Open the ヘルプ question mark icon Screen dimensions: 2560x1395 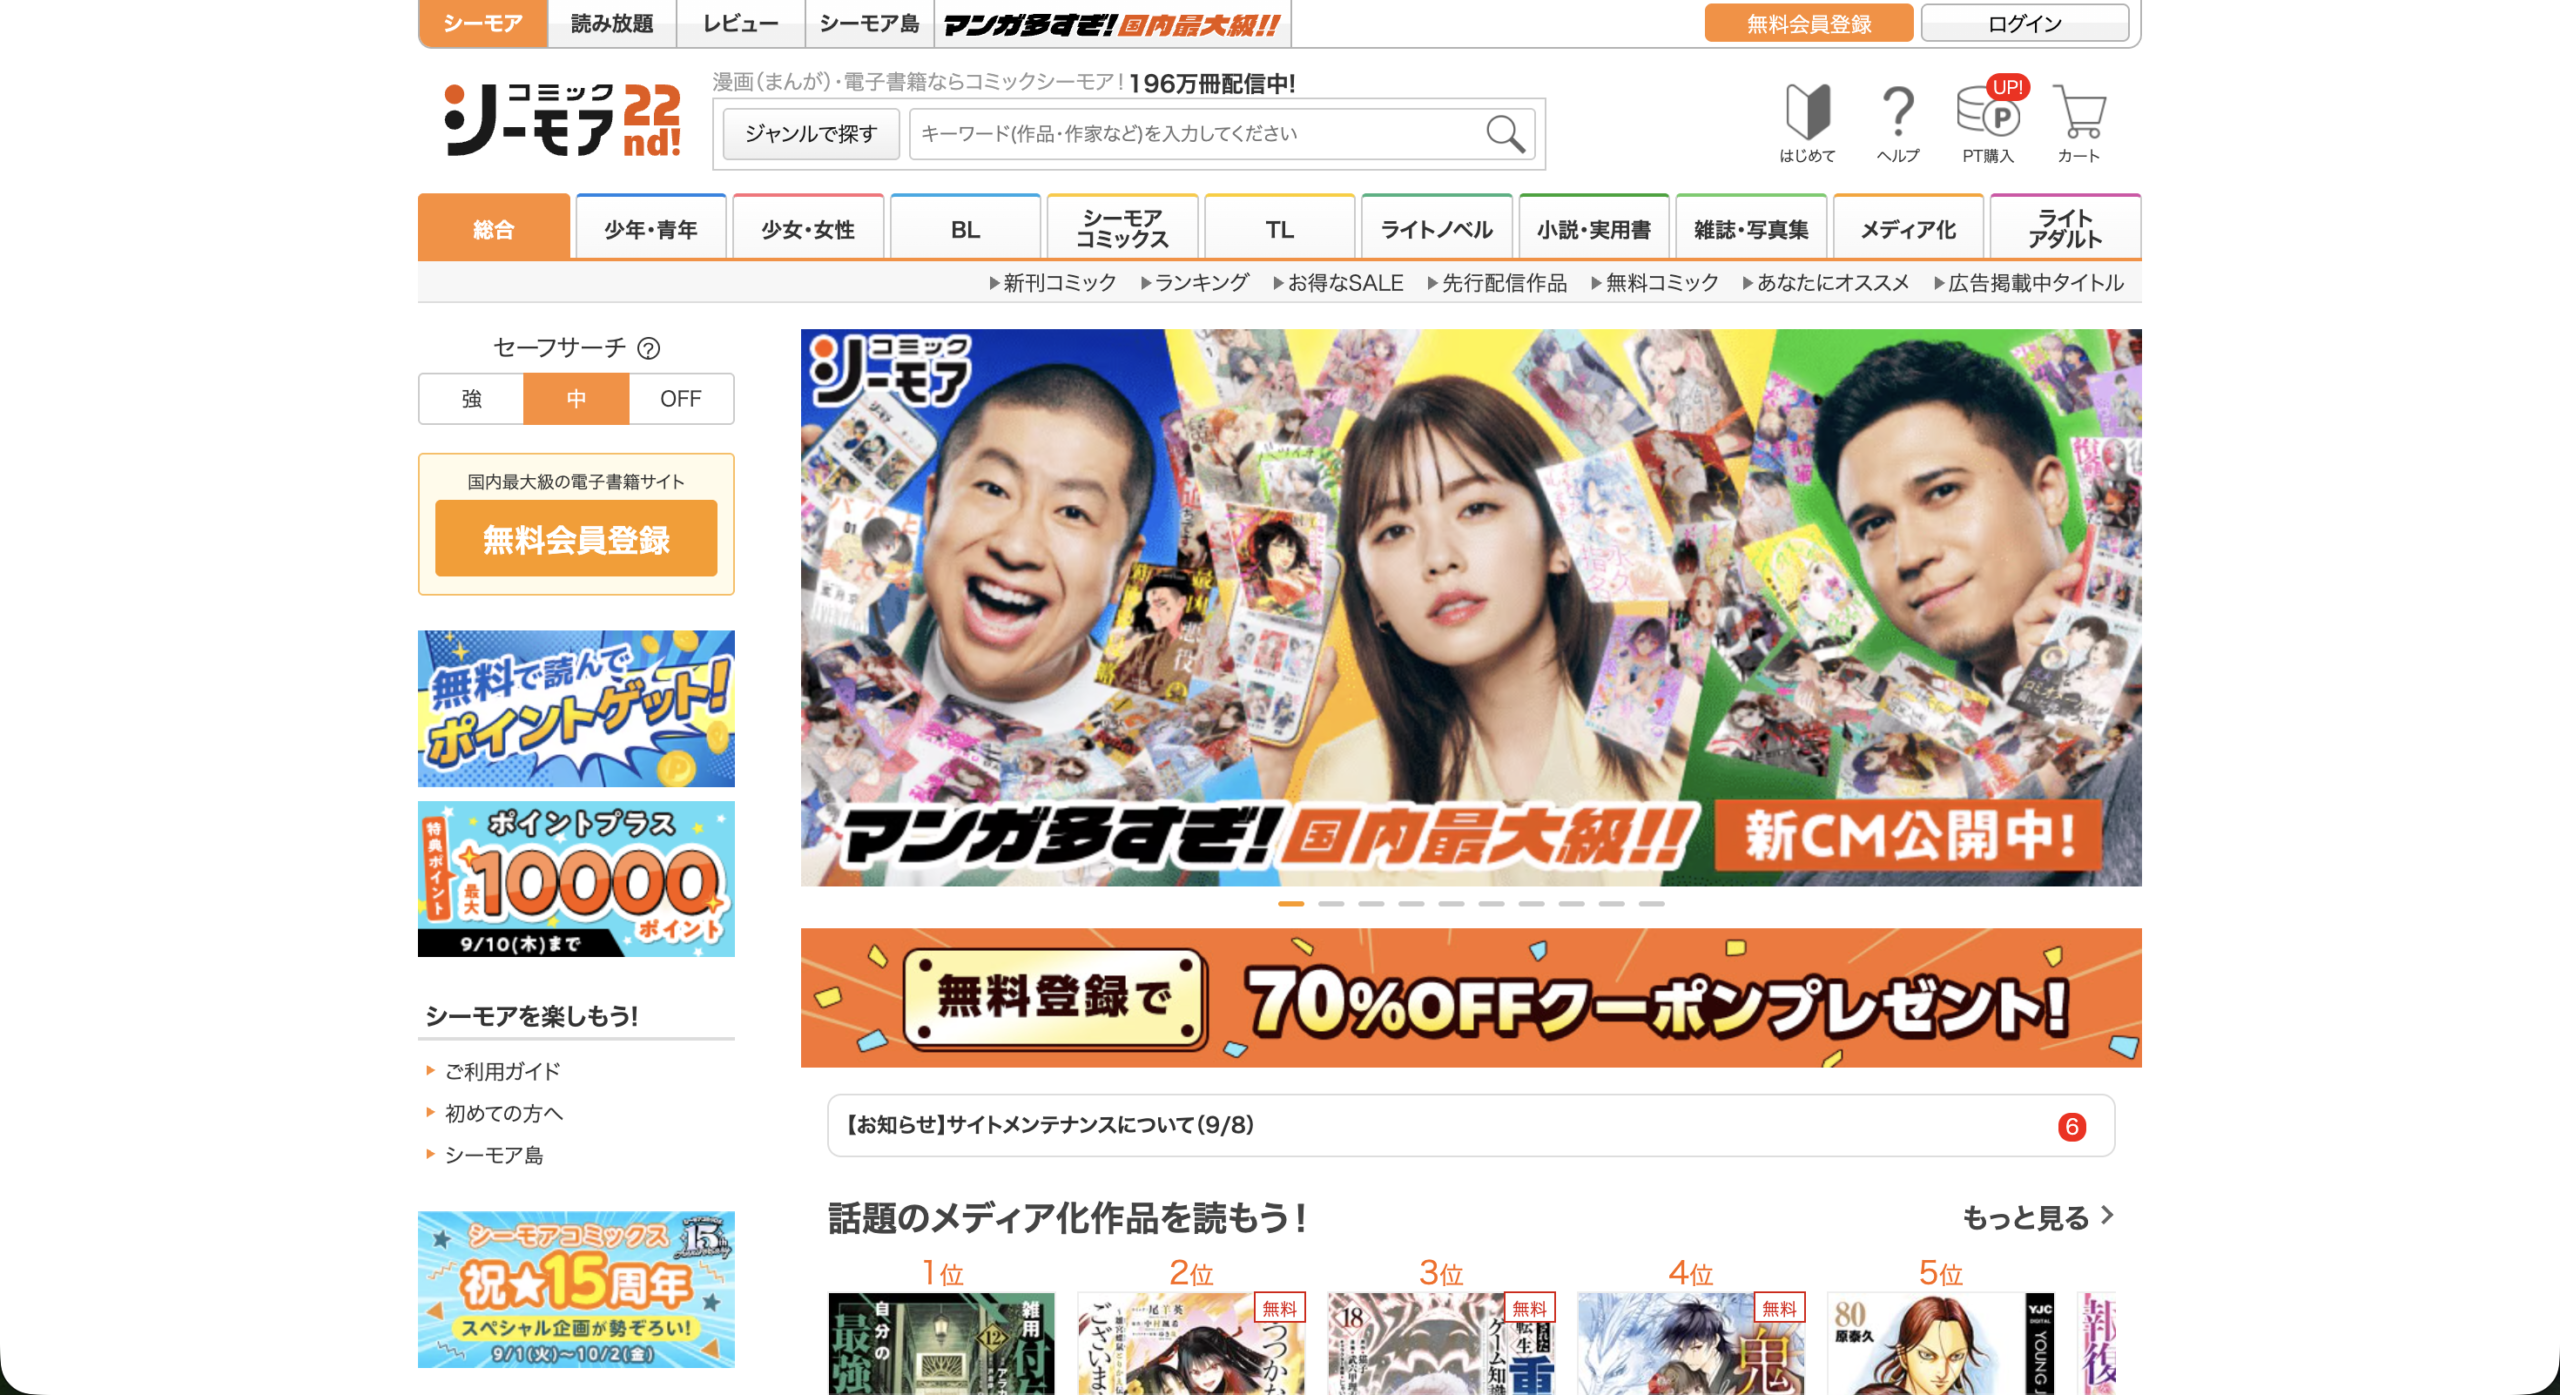pyautogui.click(x=1898, y=124)
